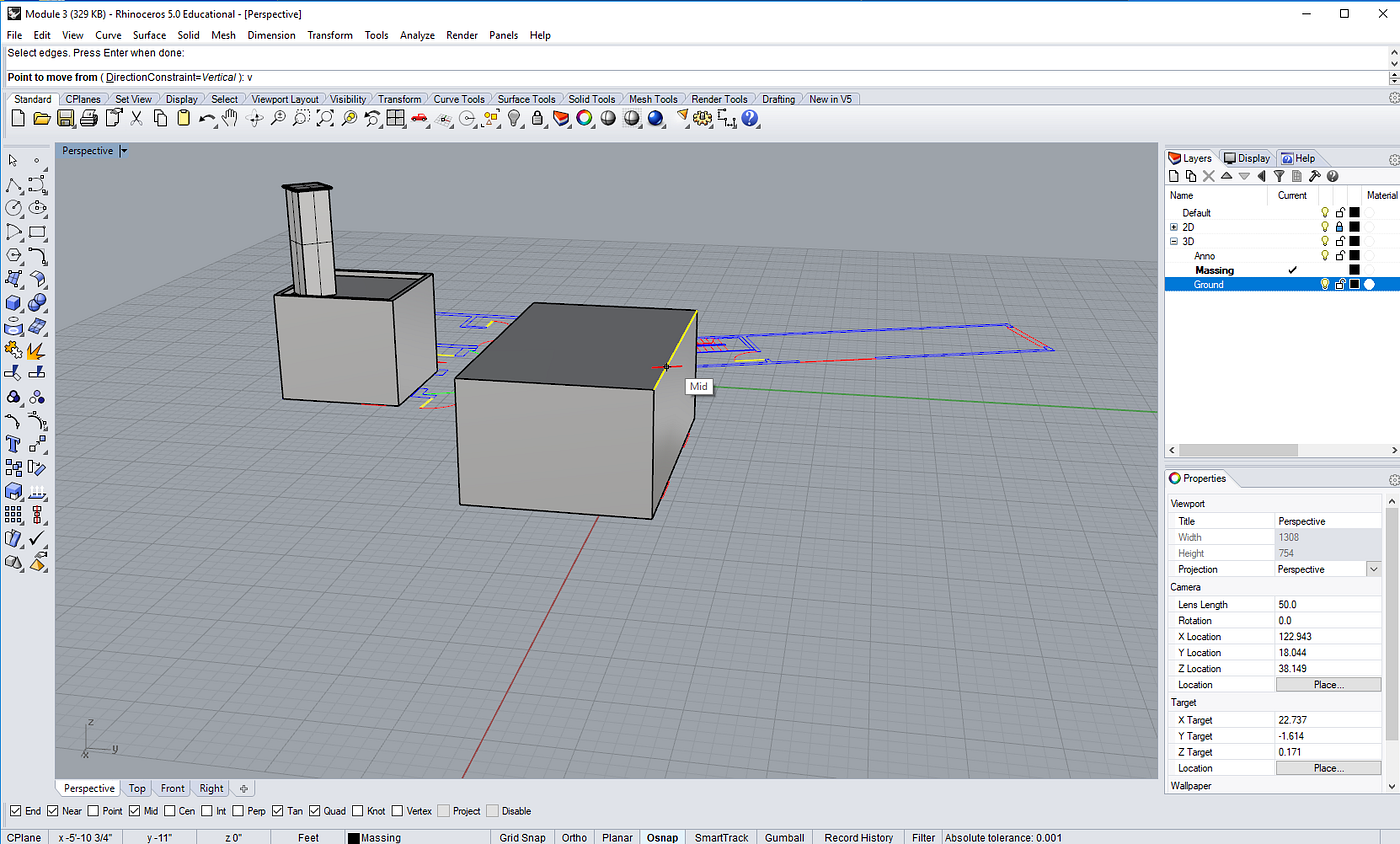Image resolution: width=1400 pixels, height=844 pixels.
Task: Unlock the 2D layer padlock
Action: click(x=1340, y=227)
